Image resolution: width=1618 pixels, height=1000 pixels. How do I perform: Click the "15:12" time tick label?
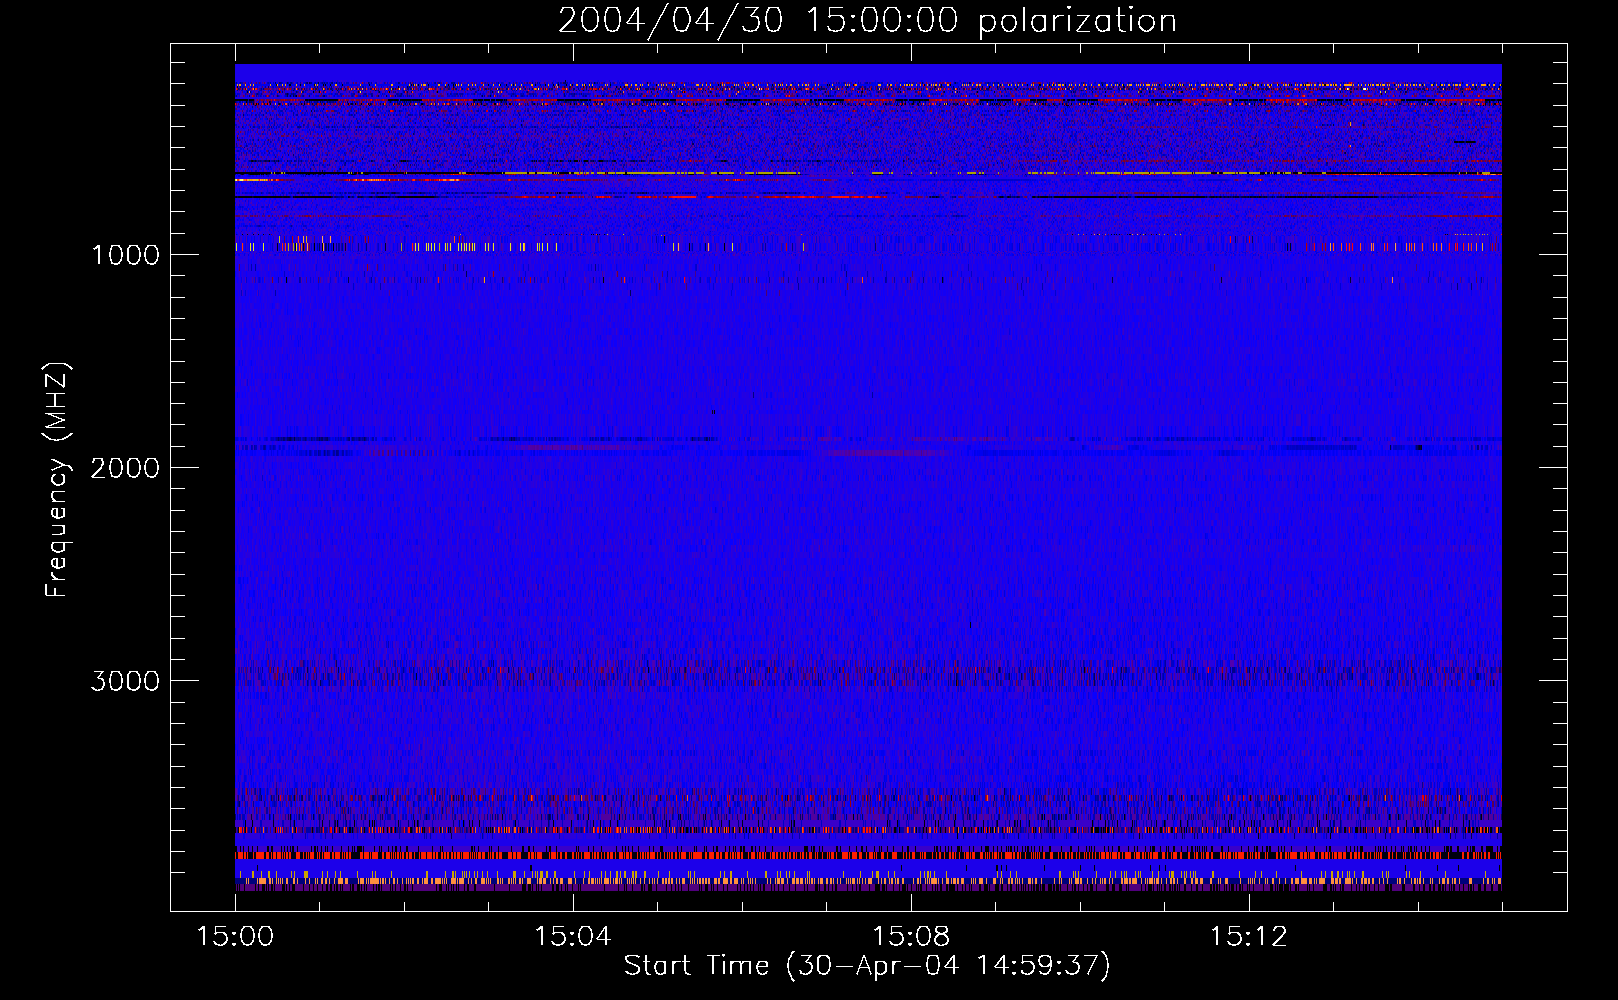tap(1248, 937)
